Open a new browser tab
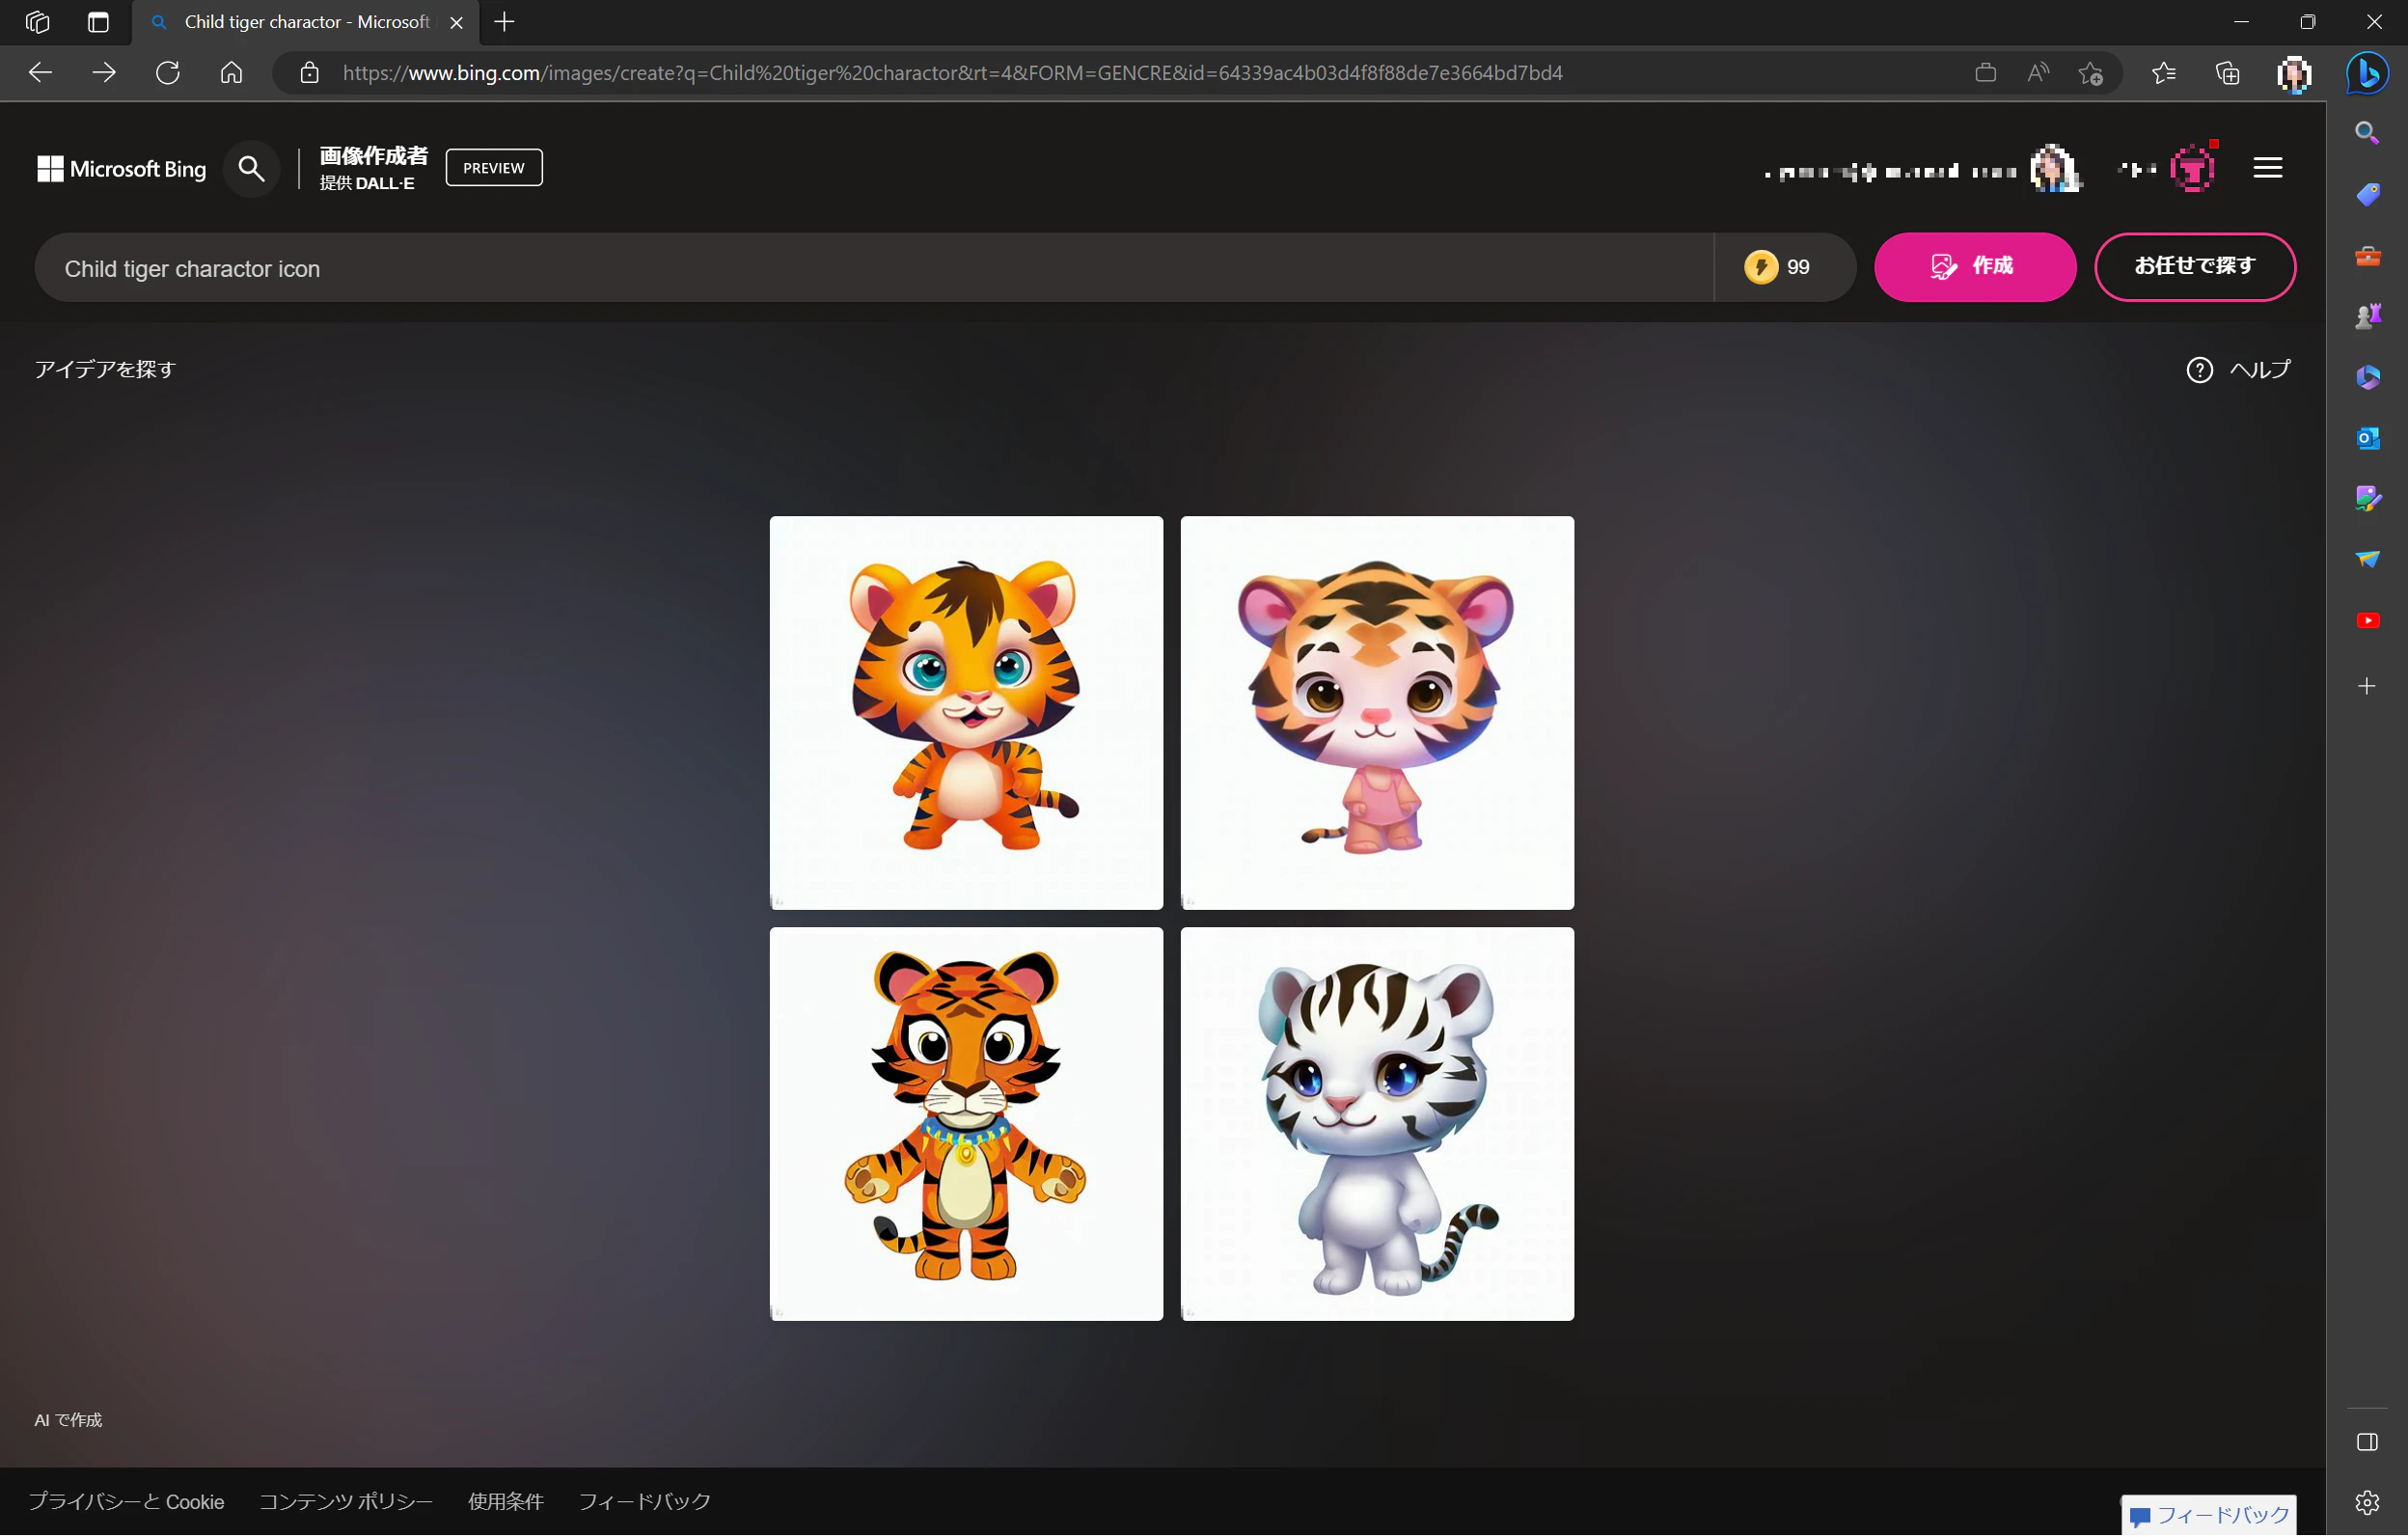The image size is (2408, 1537). coord(505,22)
